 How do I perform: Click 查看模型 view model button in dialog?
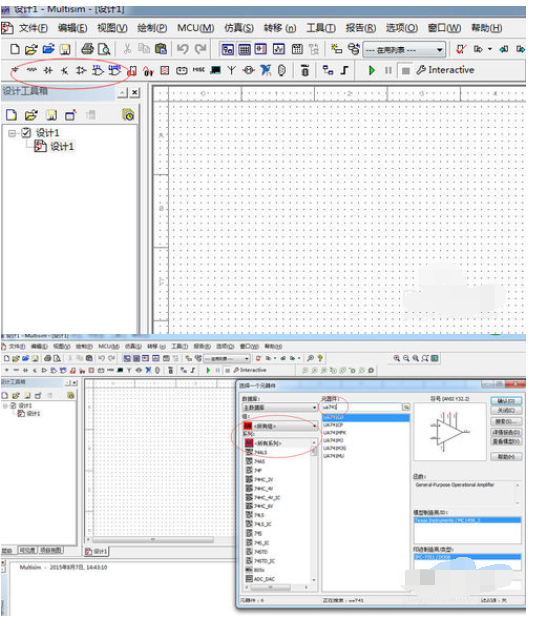pyautogui.click(x=506, y=441)
